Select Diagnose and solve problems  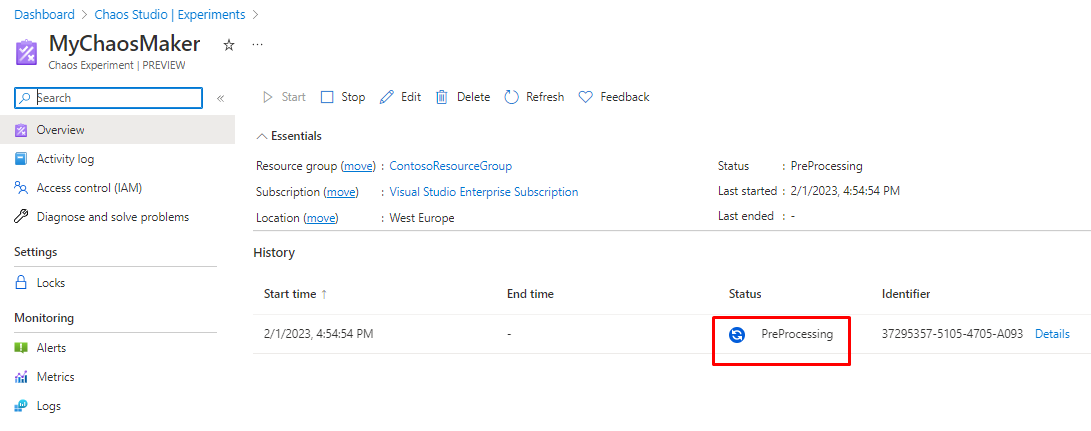(112, 217)
